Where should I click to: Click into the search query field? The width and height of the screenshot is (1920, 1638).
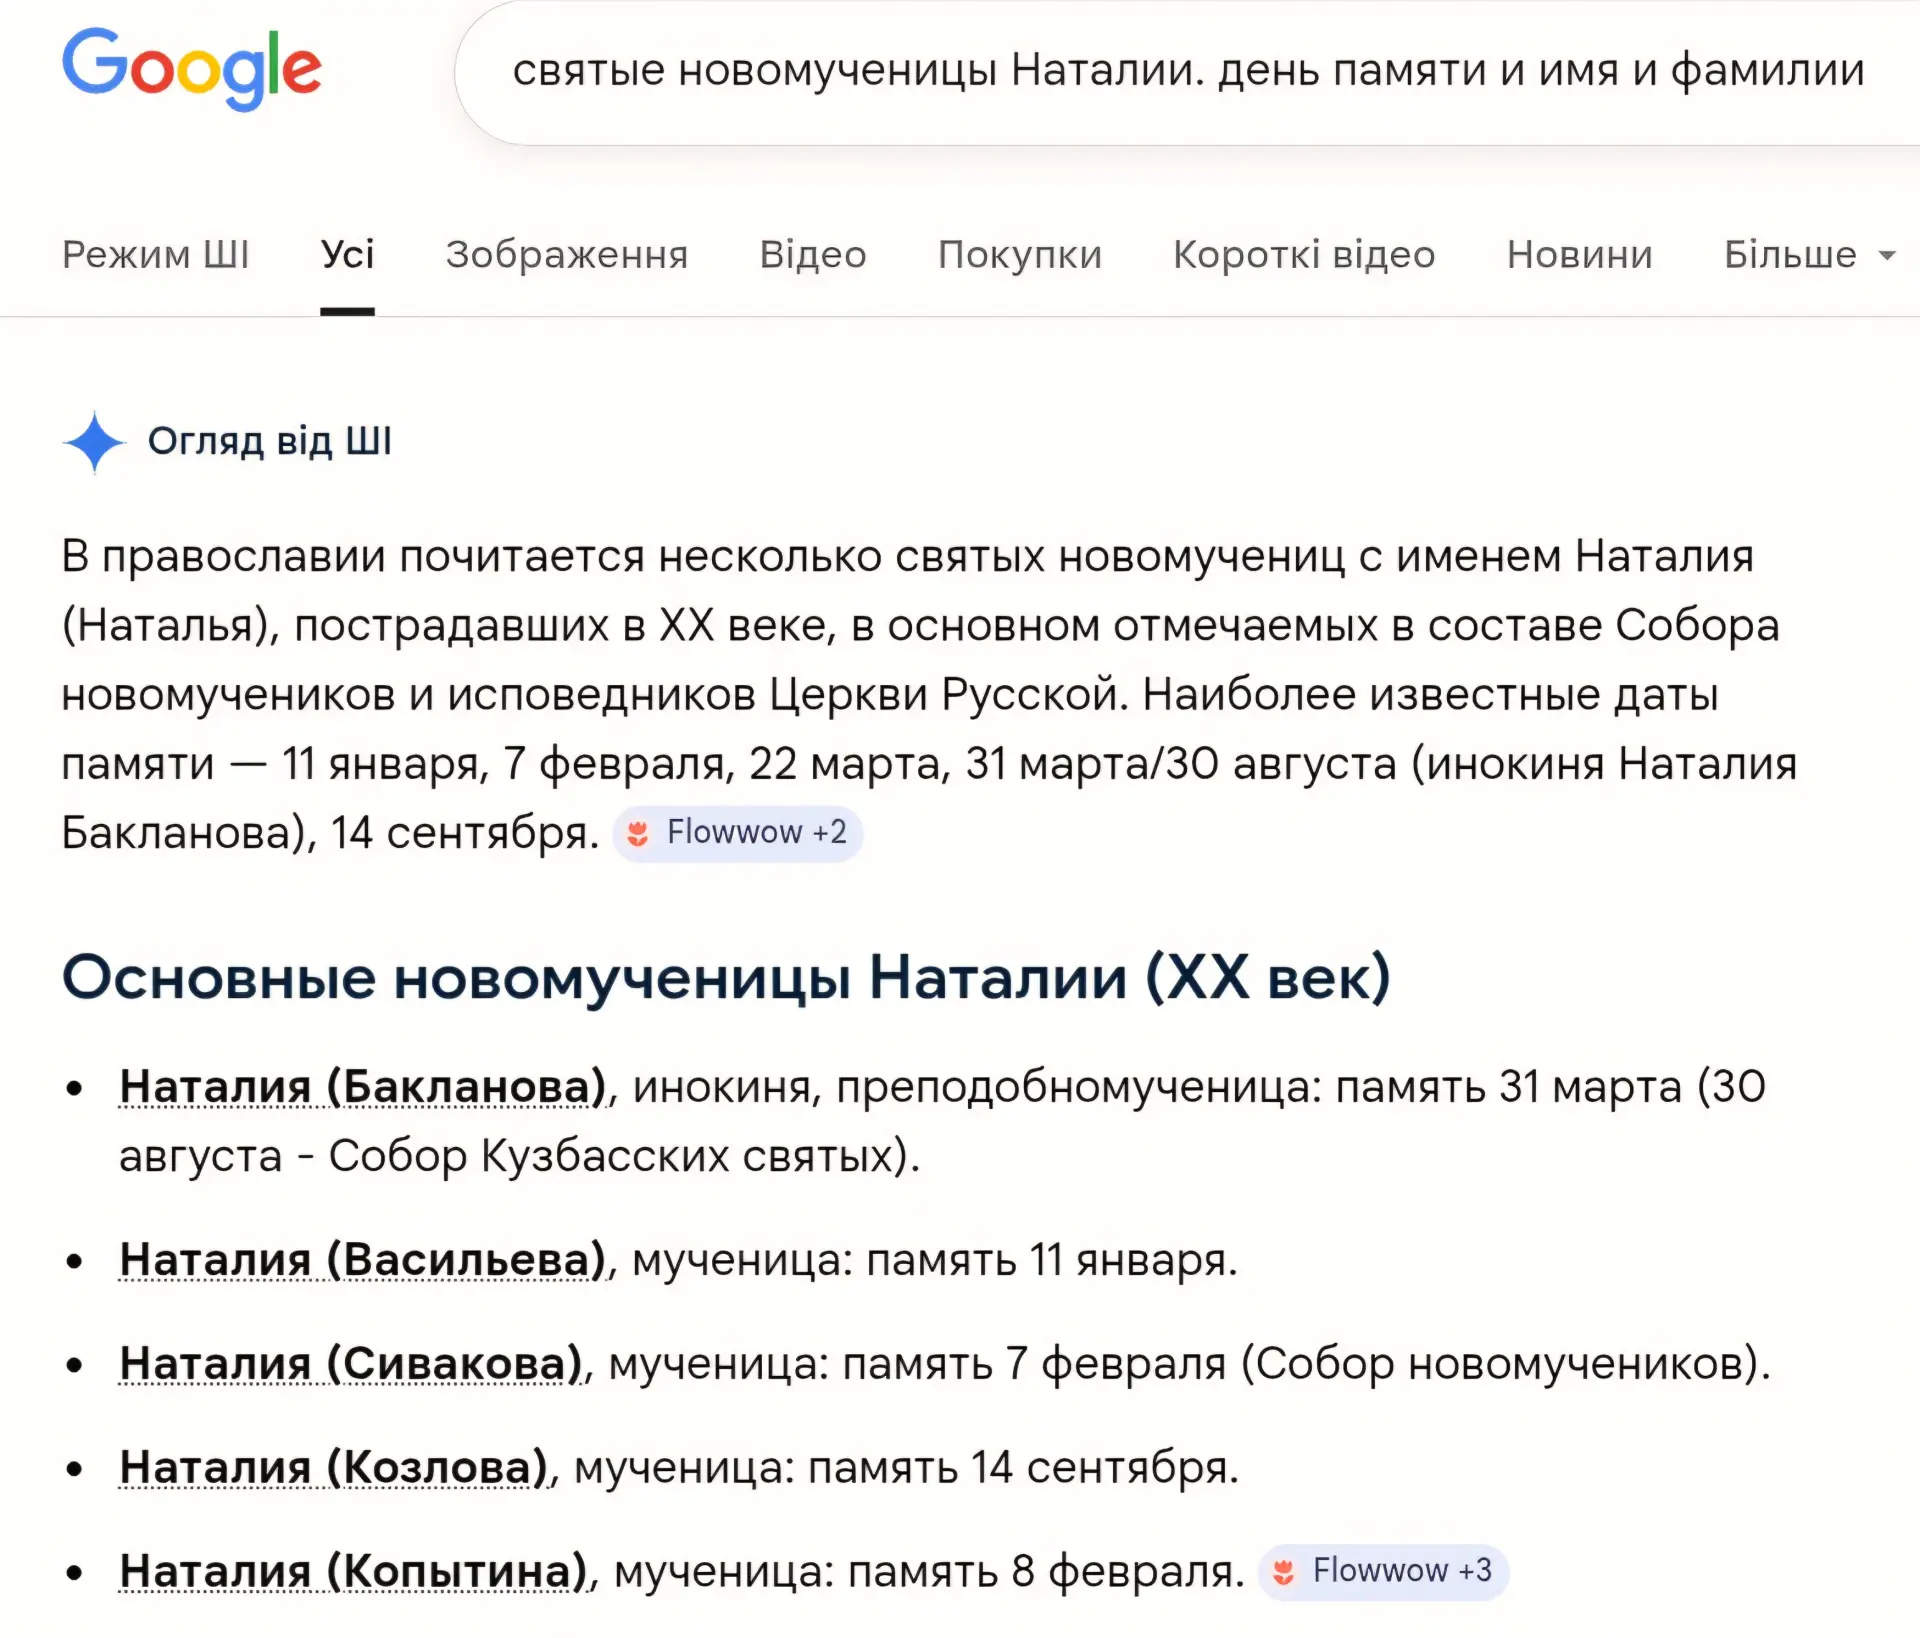tap(1188, 71)
